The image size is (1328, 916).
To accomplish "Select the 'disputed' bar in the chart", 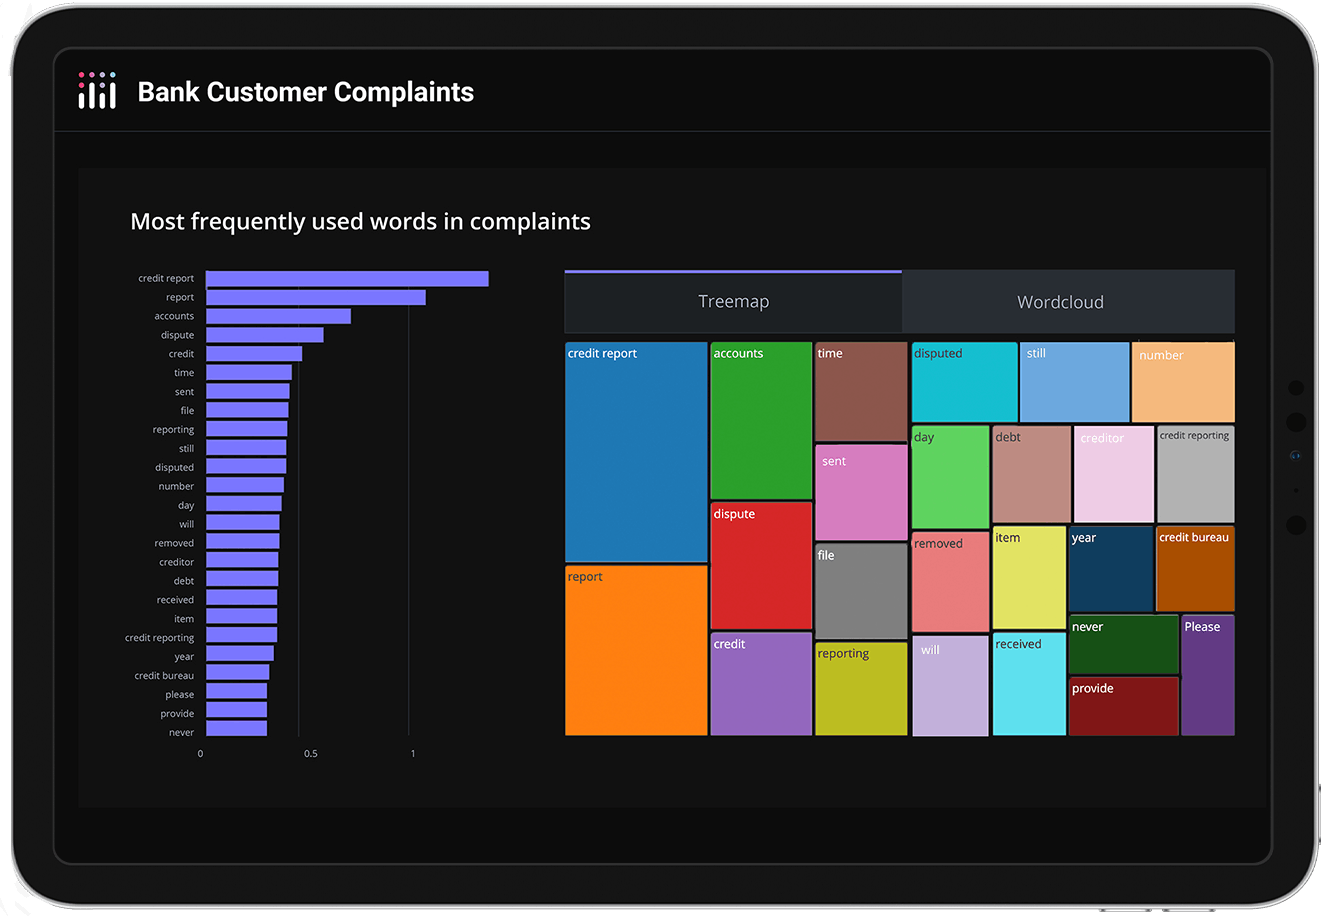I will [245, 467].
